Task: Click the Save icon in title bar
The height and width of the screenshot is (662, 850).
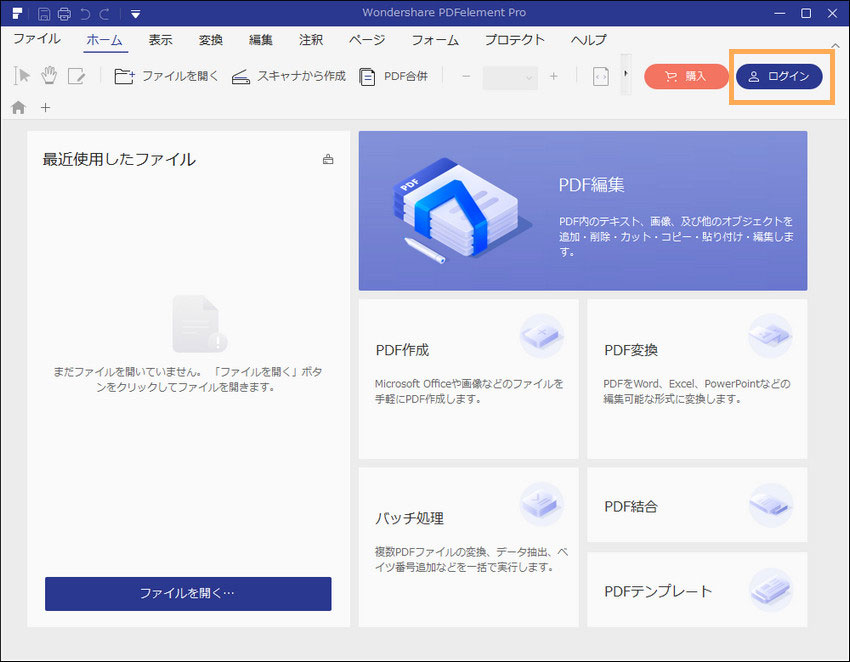Action: click(44, 14)
